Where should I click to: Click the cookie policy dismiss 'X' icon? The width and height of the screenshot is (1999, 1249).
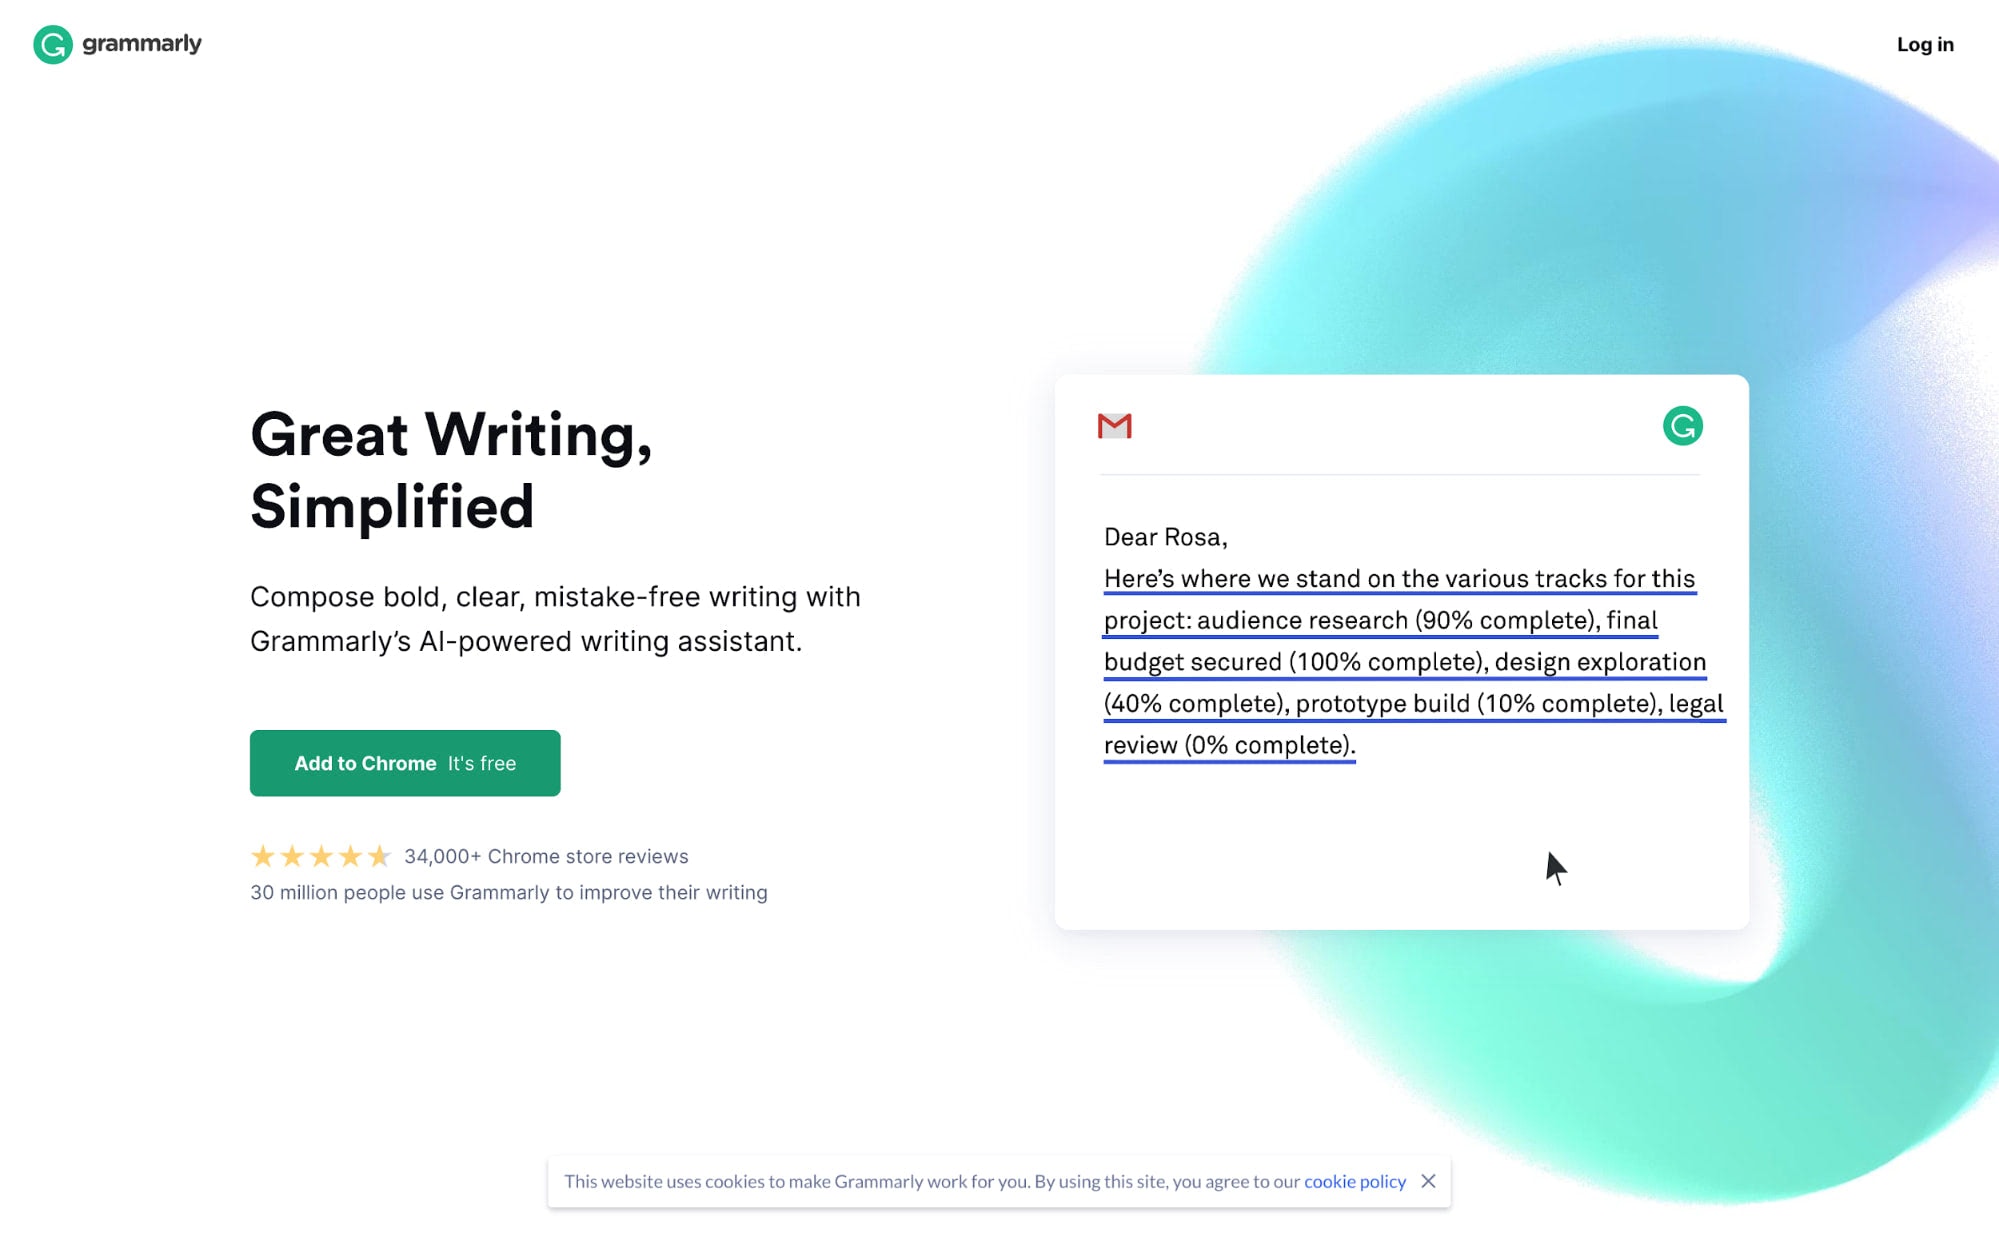pos(1428,1180)
